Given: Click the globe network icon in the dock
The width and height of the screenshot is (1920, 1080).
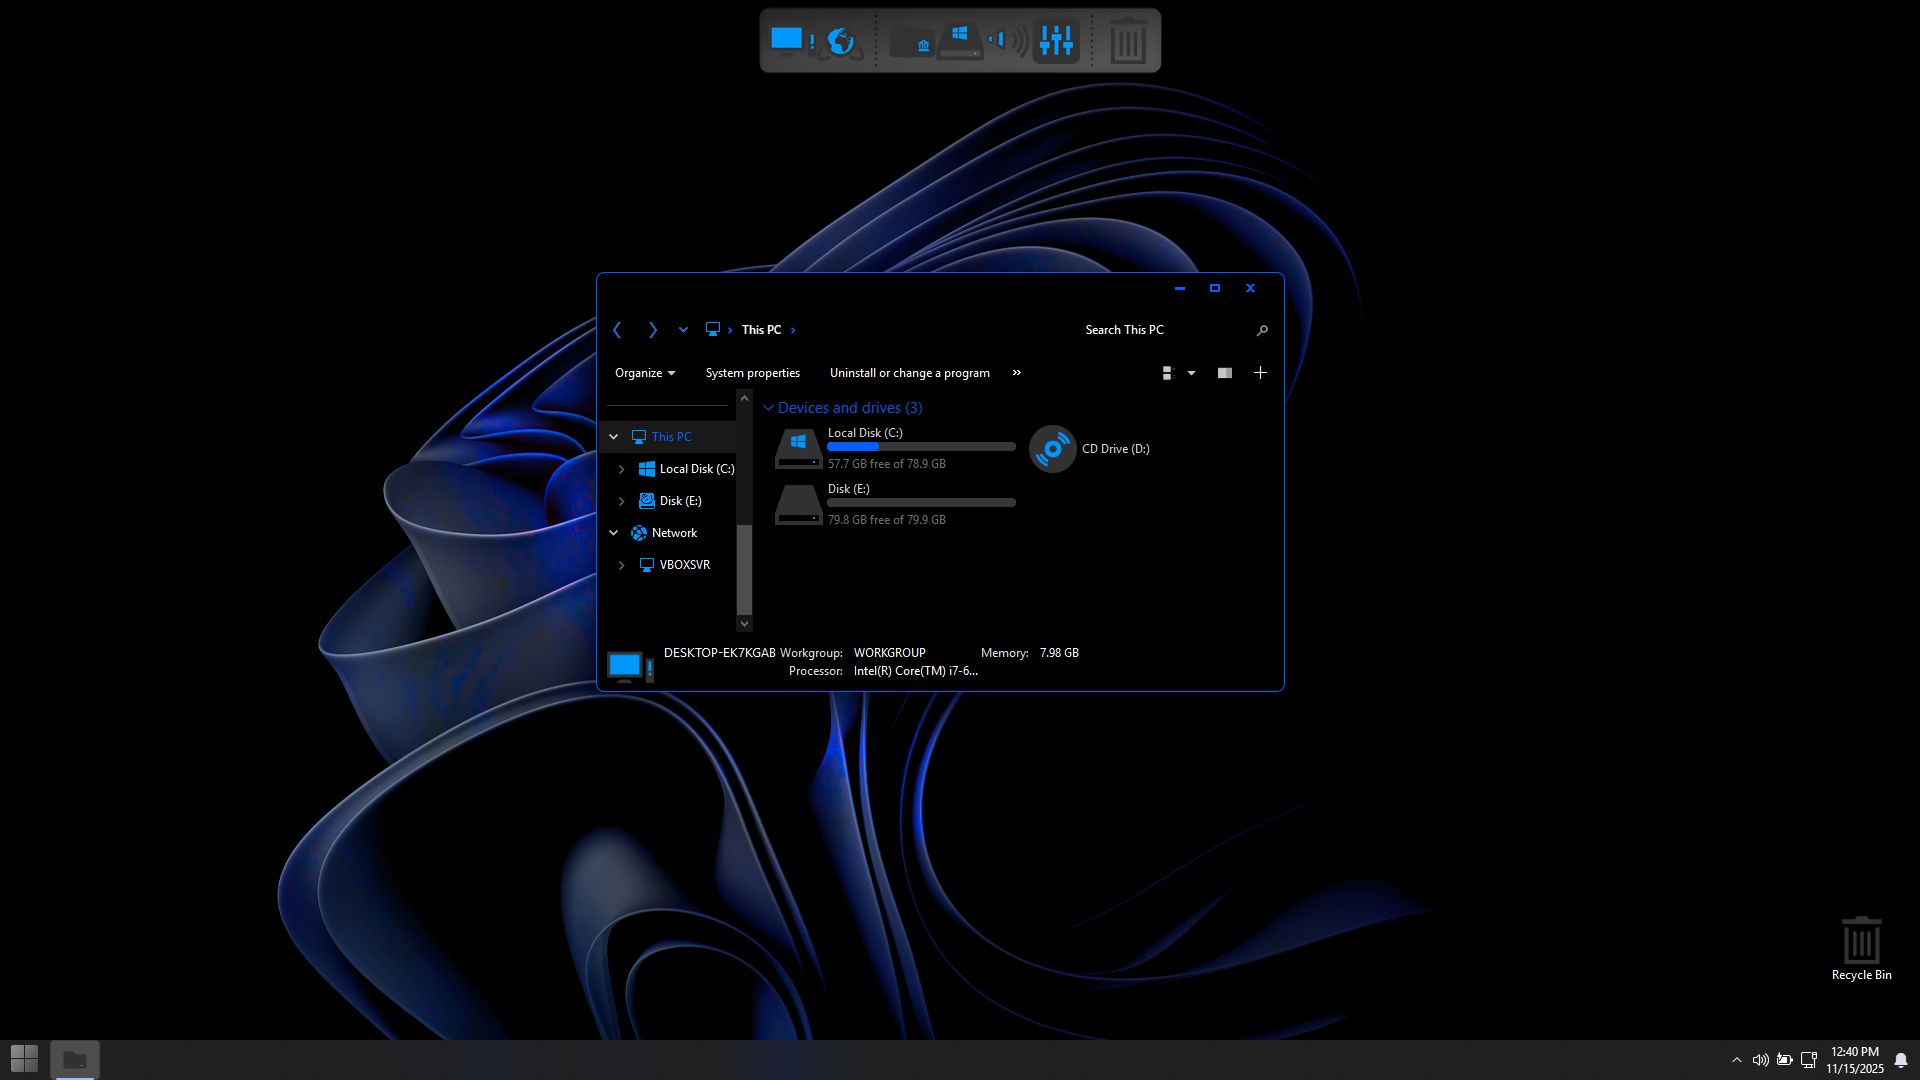Looking at the screenshot, I should 841,41.
